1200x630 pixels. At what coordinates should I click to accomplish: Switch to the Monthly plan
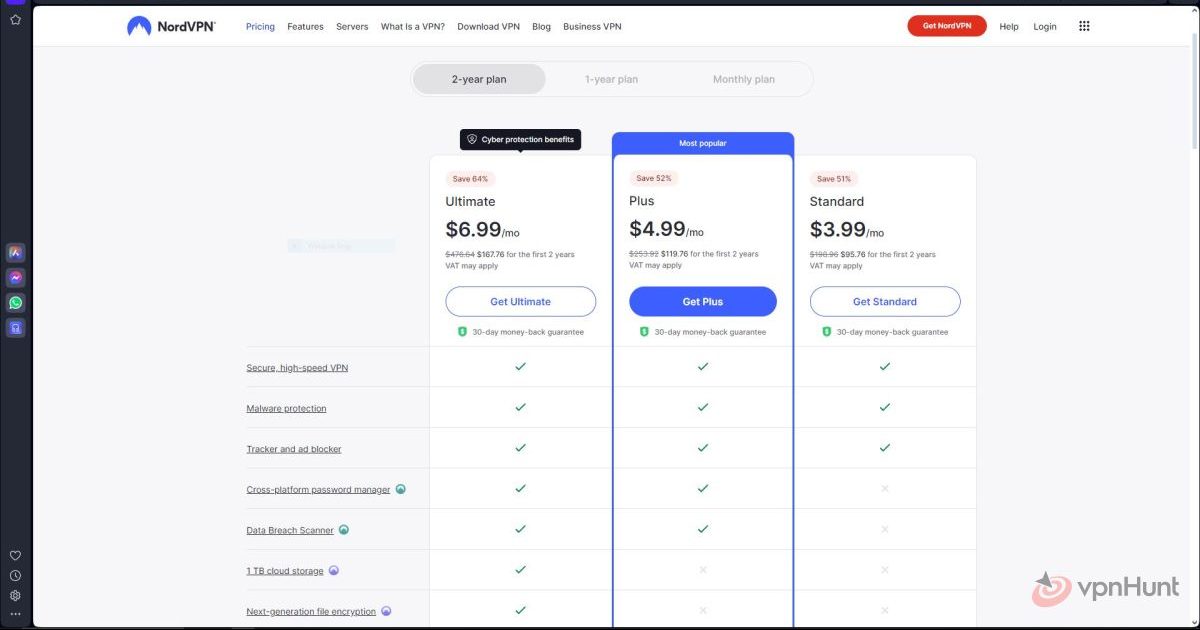[x=744, y=79]
